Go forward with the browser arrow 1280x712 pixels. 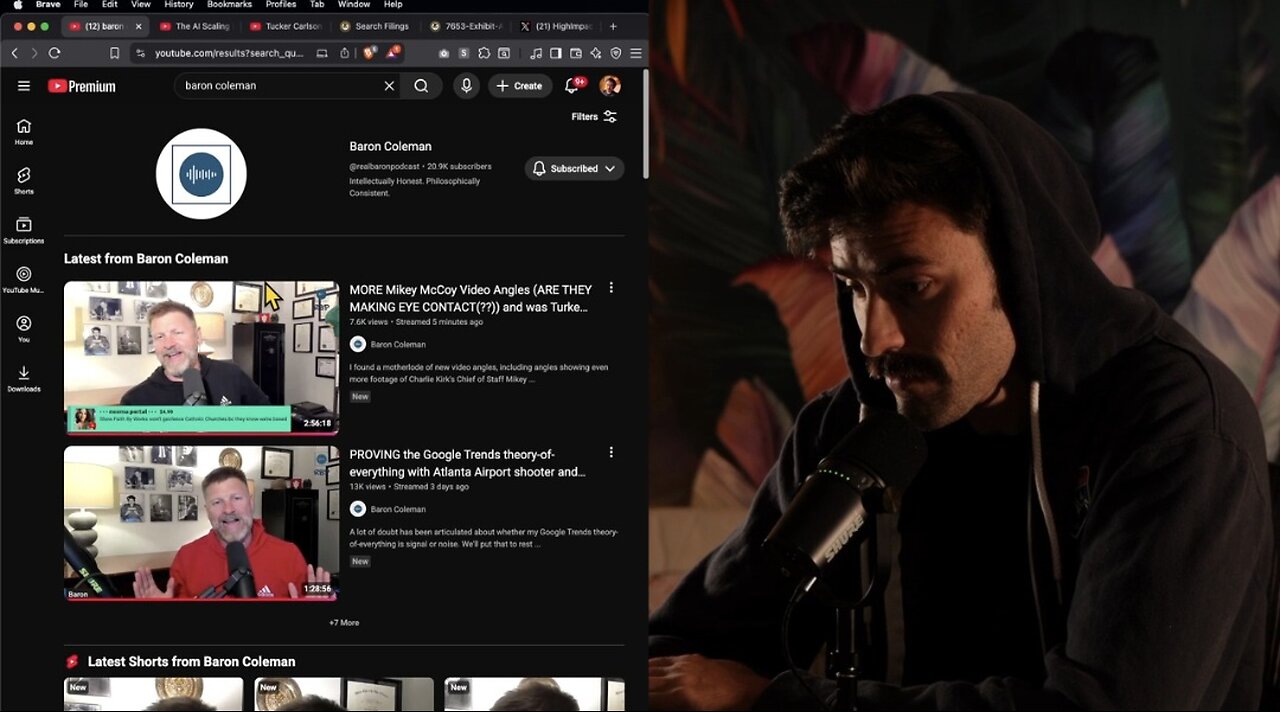pos(34,53)
